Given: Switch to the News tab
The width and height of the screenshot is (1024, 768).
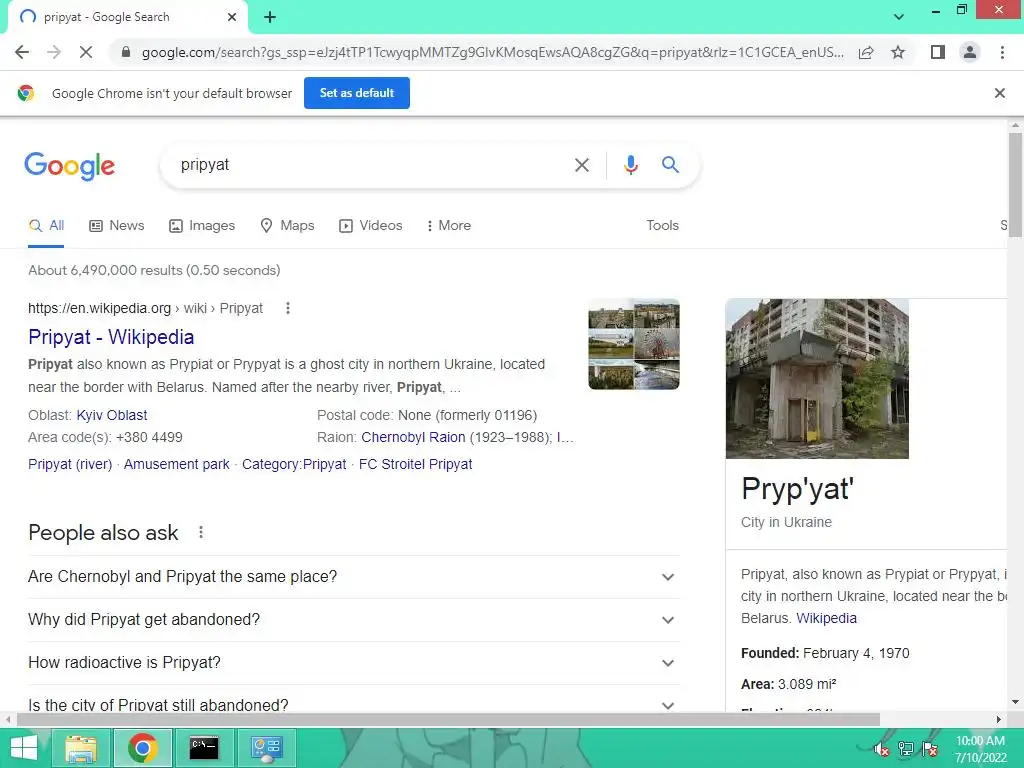Looking at the screenshot, I should pos(117,225).
